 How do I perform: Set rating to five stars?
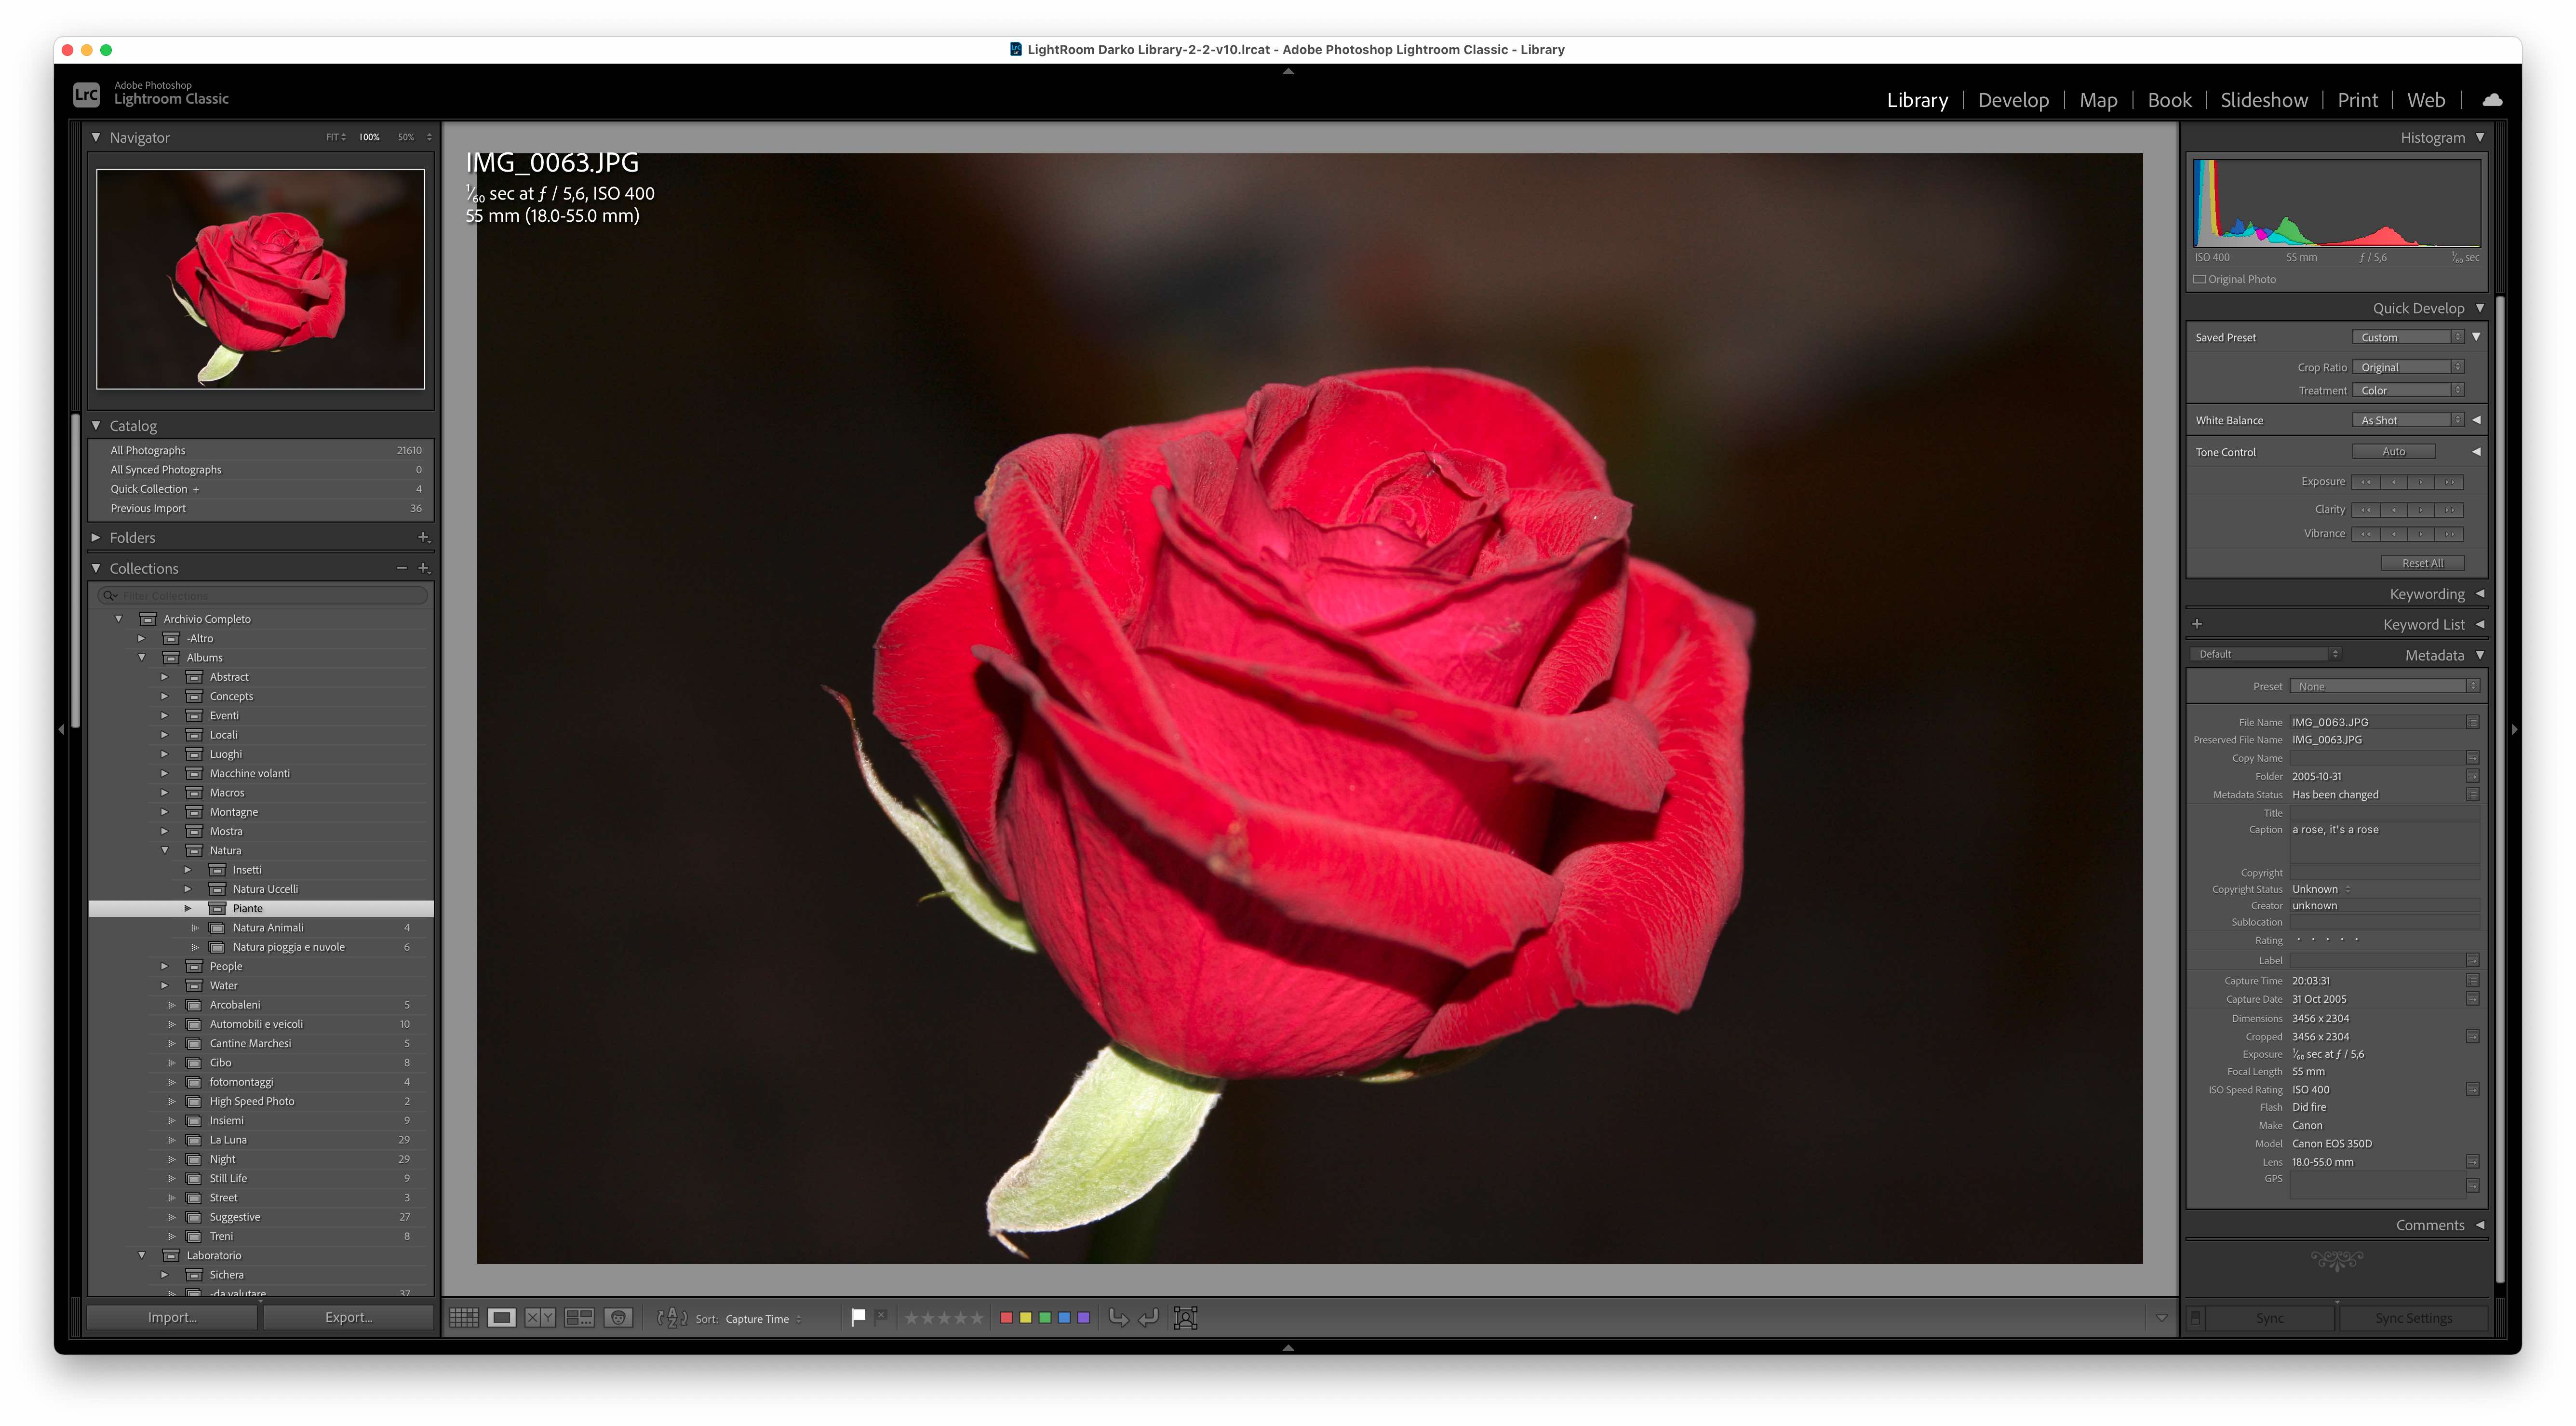pos(977,1318)
